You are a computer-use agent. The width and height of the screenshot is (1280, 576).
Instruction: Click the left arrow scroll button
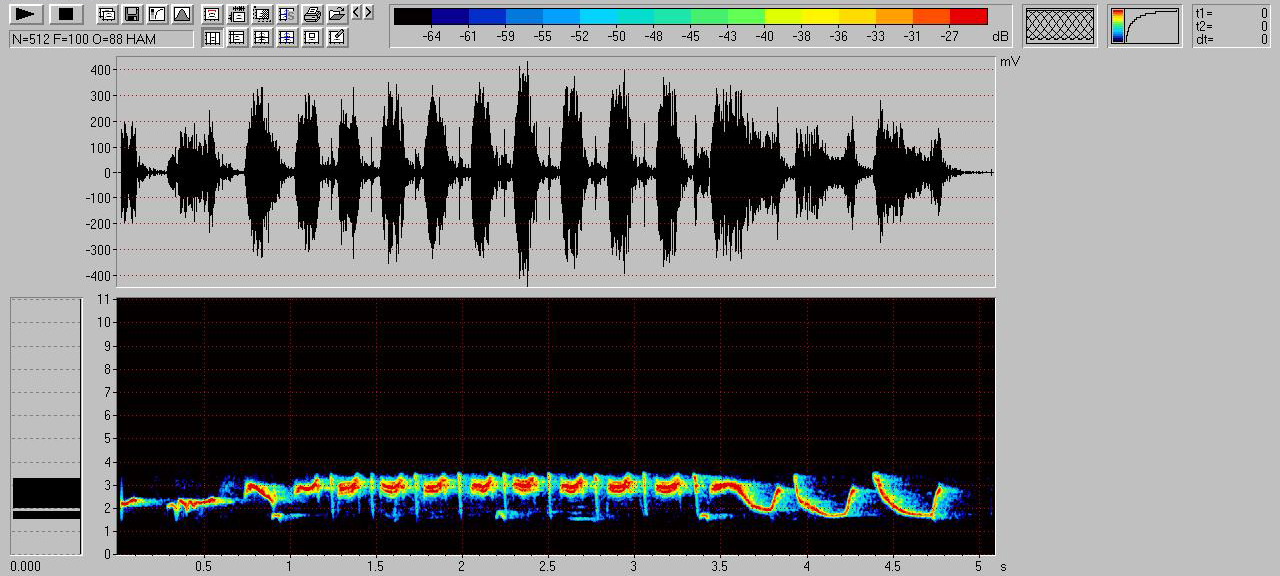click(x=356, y=13)
